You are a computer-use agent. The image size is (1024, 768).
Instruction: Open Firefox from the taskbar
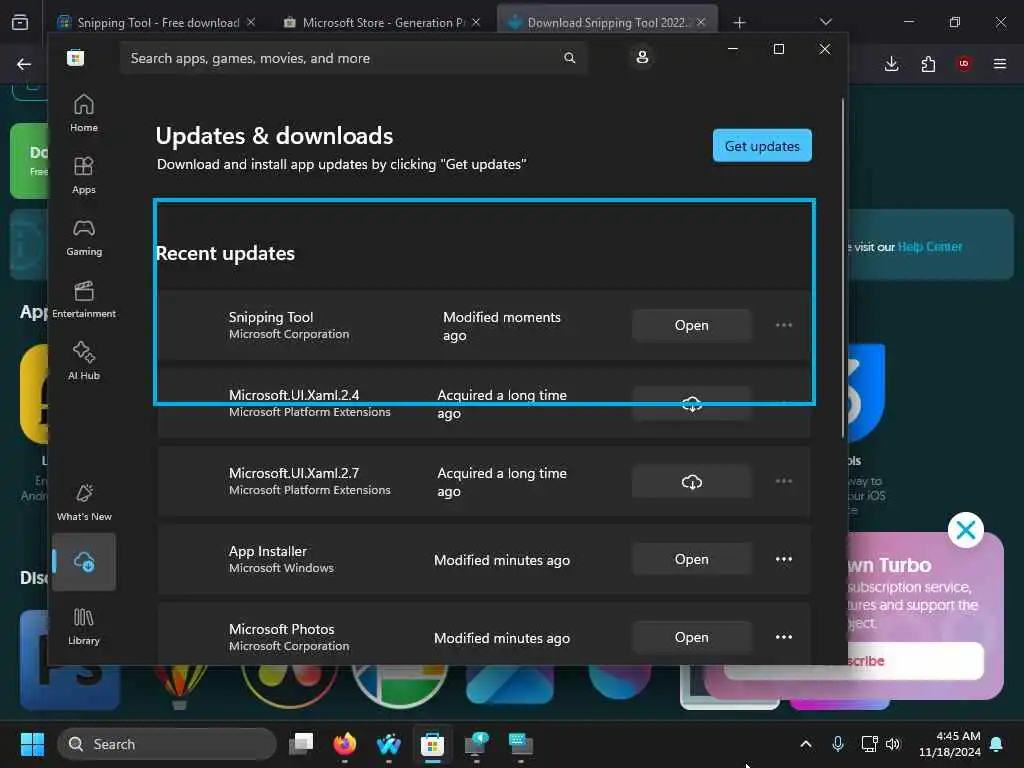click(x=345, y=744)
